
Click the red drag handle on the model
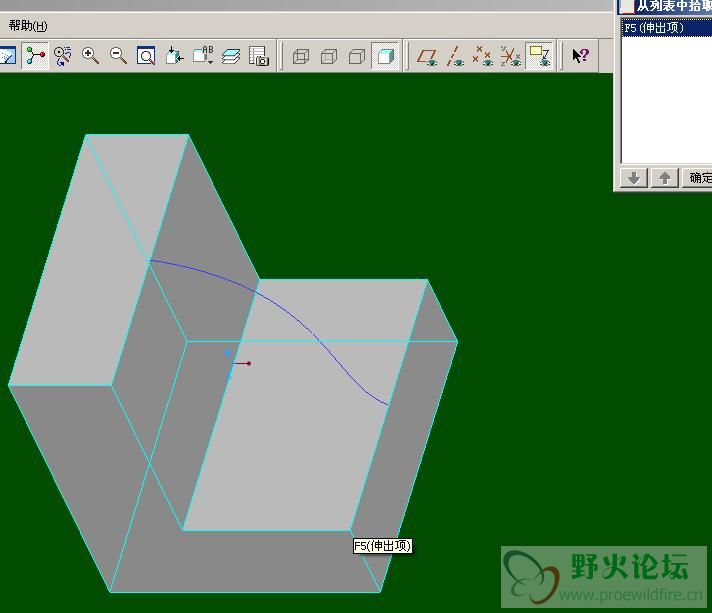tap(249, 363)
